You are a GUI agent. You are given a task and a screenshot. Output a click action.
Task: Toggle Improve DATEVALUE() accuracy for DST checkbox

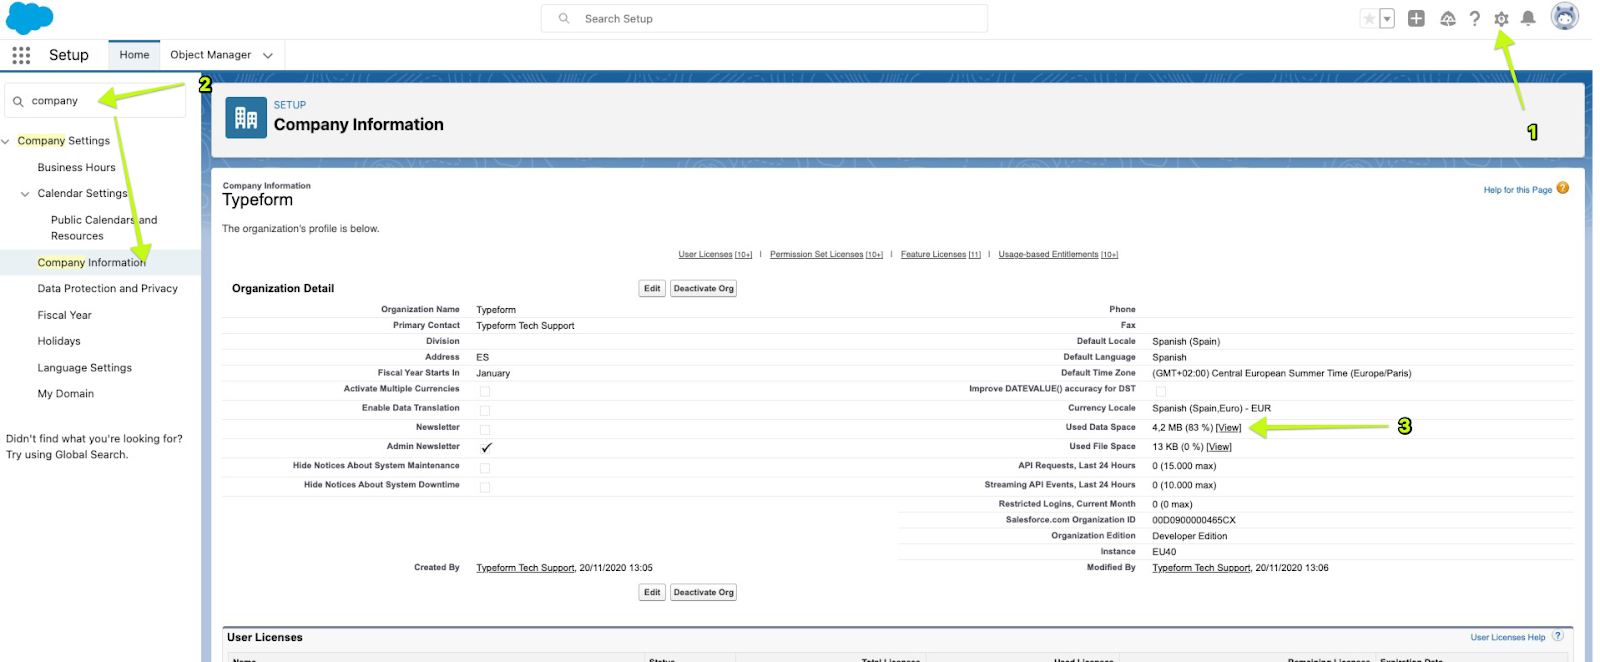coord(1161,391)
